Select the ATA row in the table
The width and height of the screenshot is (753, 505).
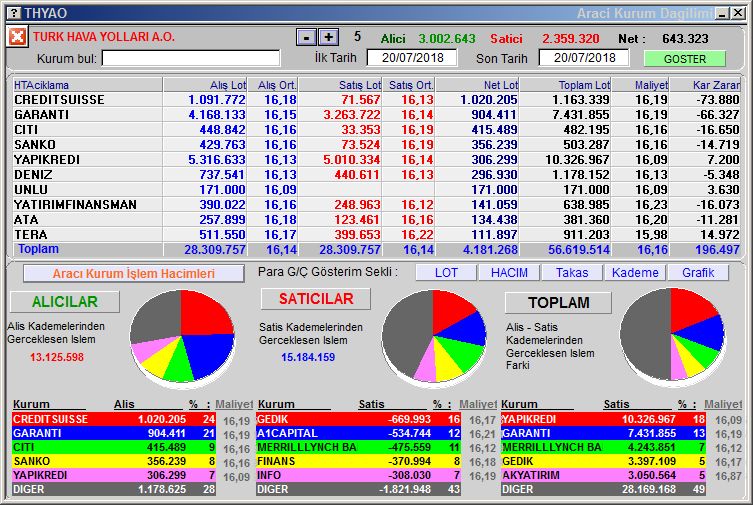point(376,219)
